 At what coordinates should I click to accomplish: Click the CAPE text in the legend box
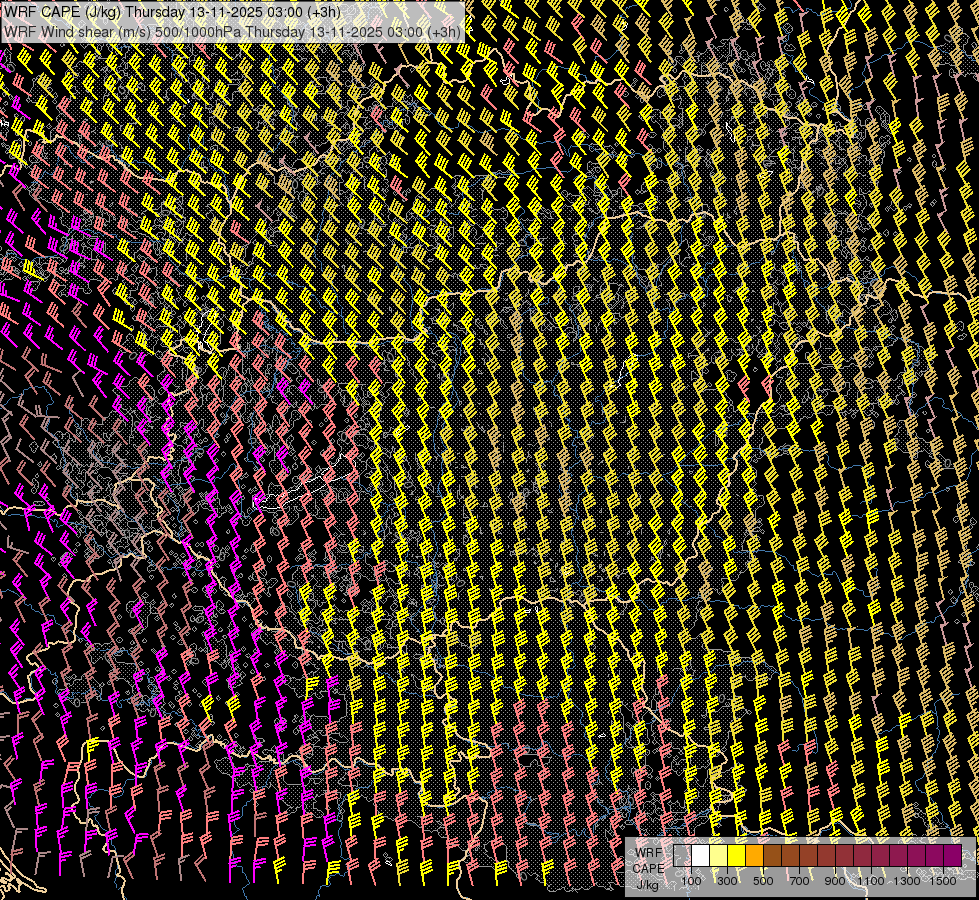pos(648,868)
